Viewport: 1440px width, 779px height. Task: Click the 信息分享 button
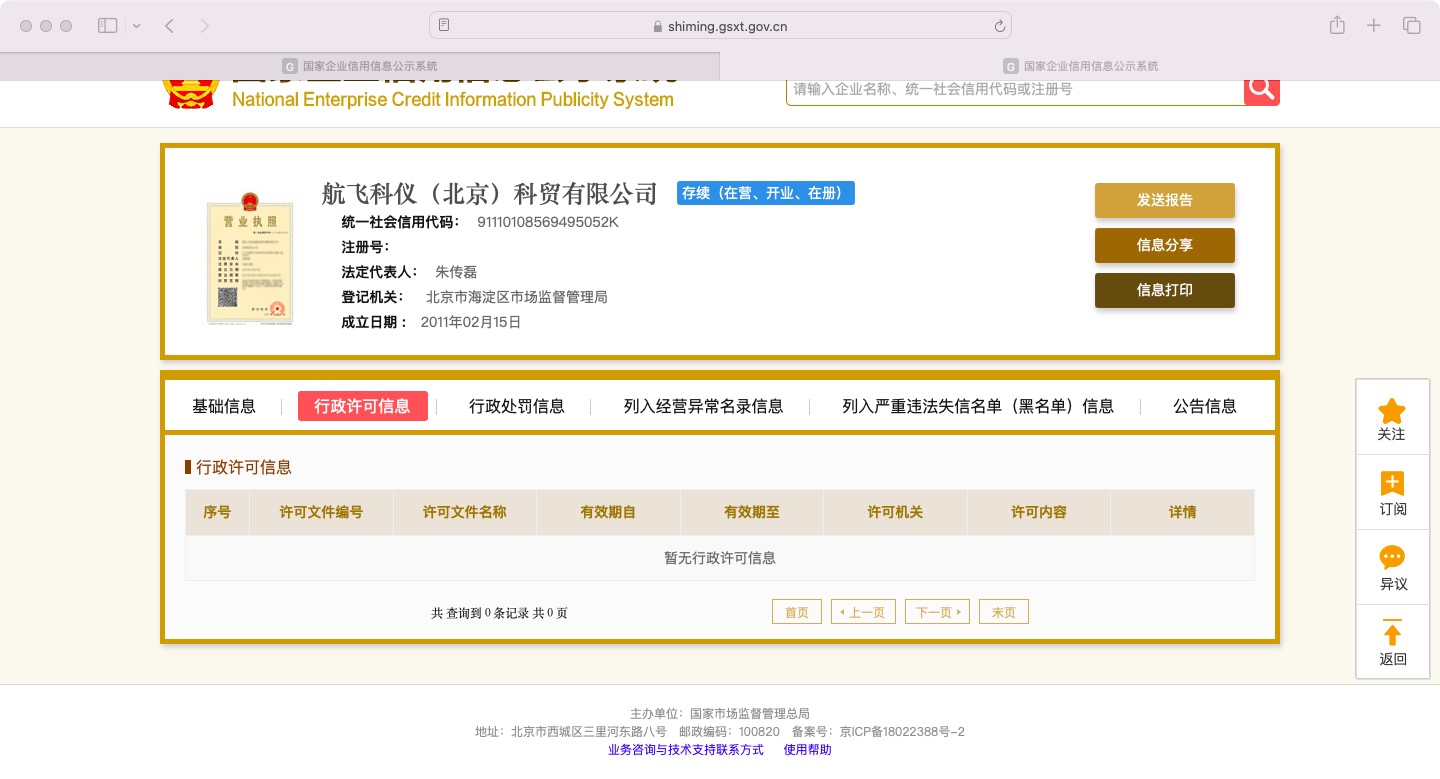tap(1165, 245)
